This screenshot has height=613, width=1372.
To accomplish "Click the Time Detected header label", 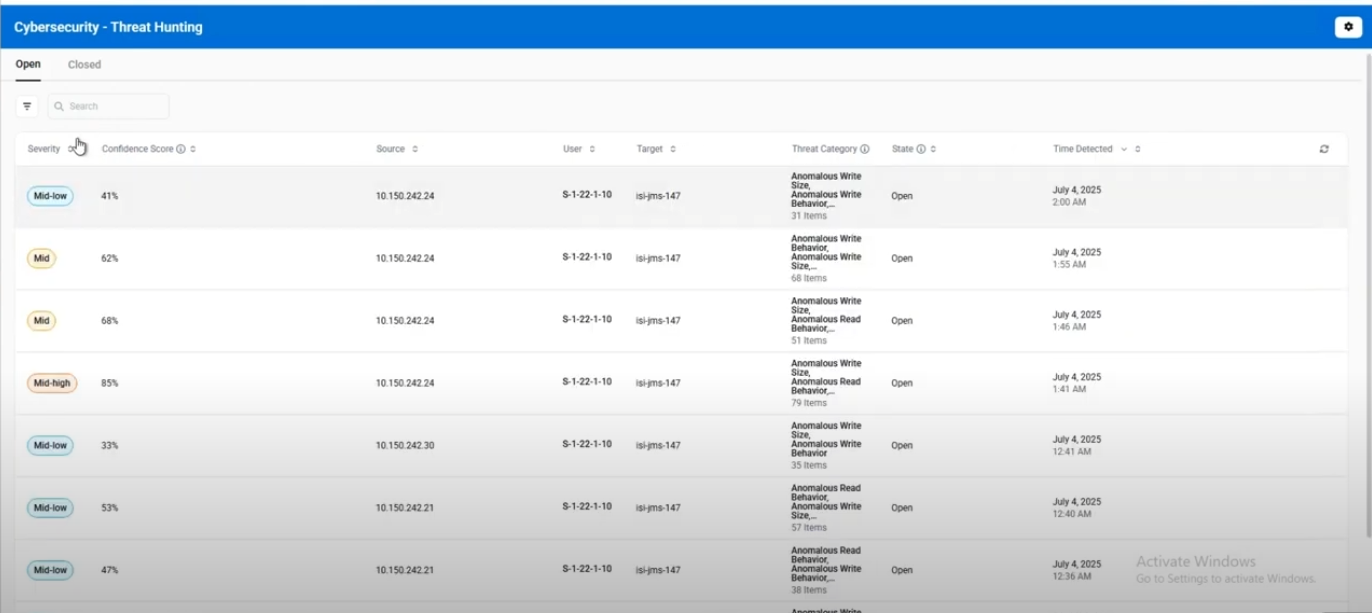I will (x=1082, y=149).
